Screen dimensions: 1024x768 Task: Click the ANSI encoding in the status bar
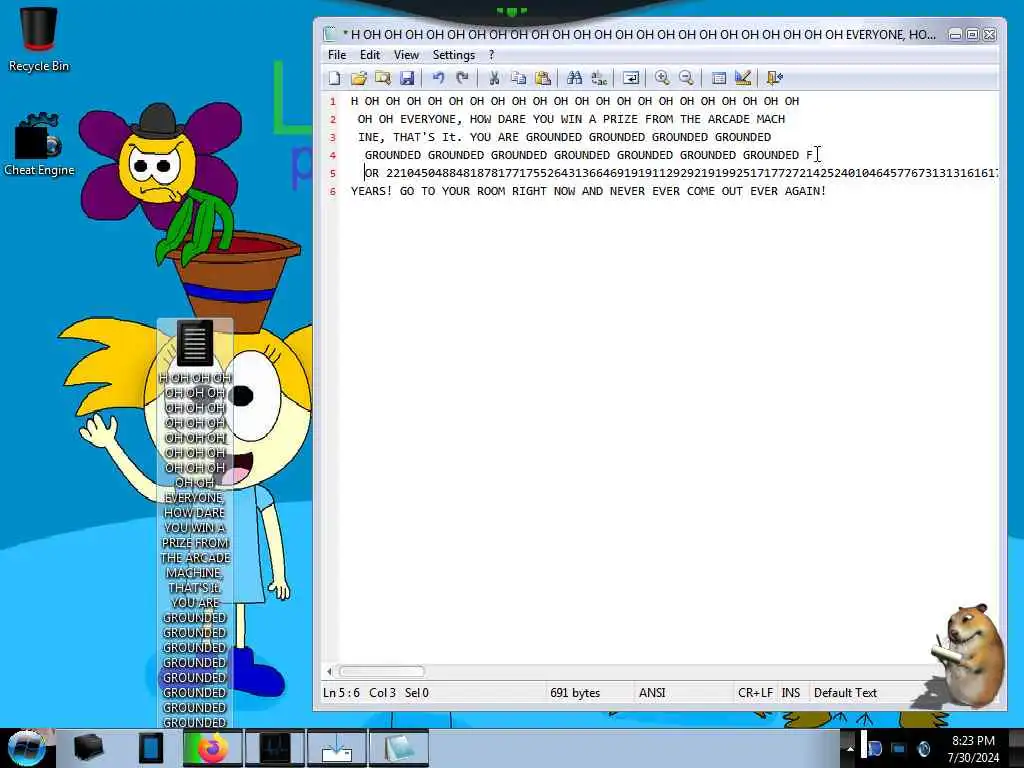click(x=652, y=693)
